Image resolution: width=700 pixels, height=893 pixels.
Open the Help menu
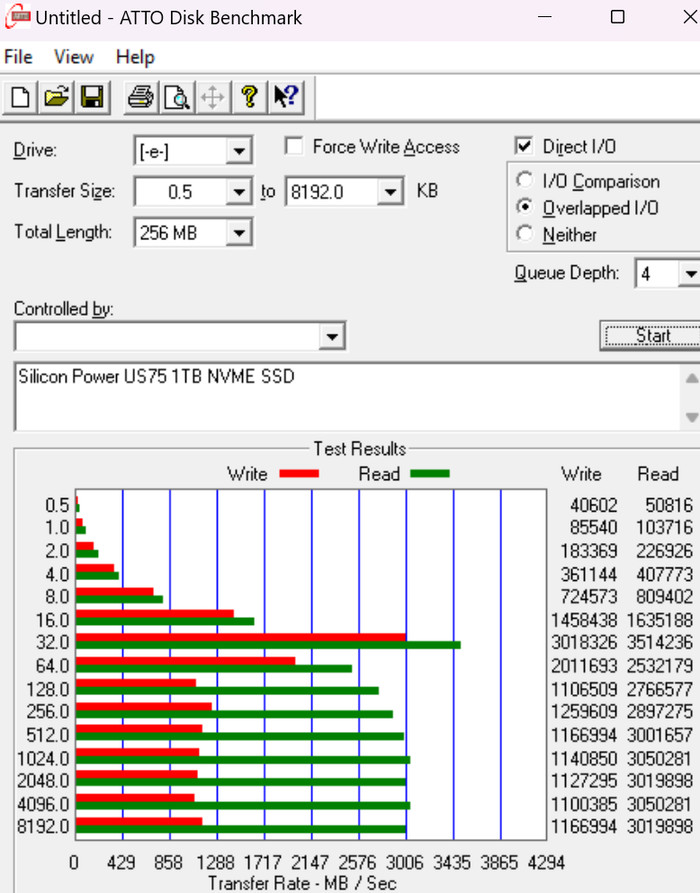tap(135, 57)
